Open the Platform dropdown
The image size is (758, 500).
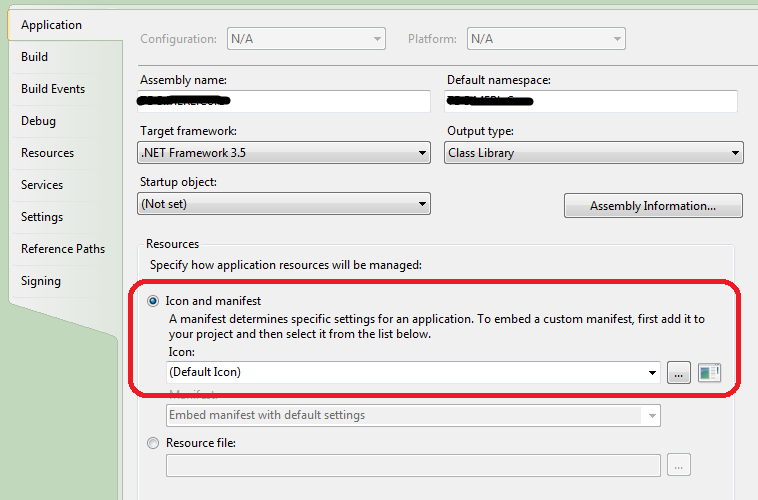click(x=546, y=39)
